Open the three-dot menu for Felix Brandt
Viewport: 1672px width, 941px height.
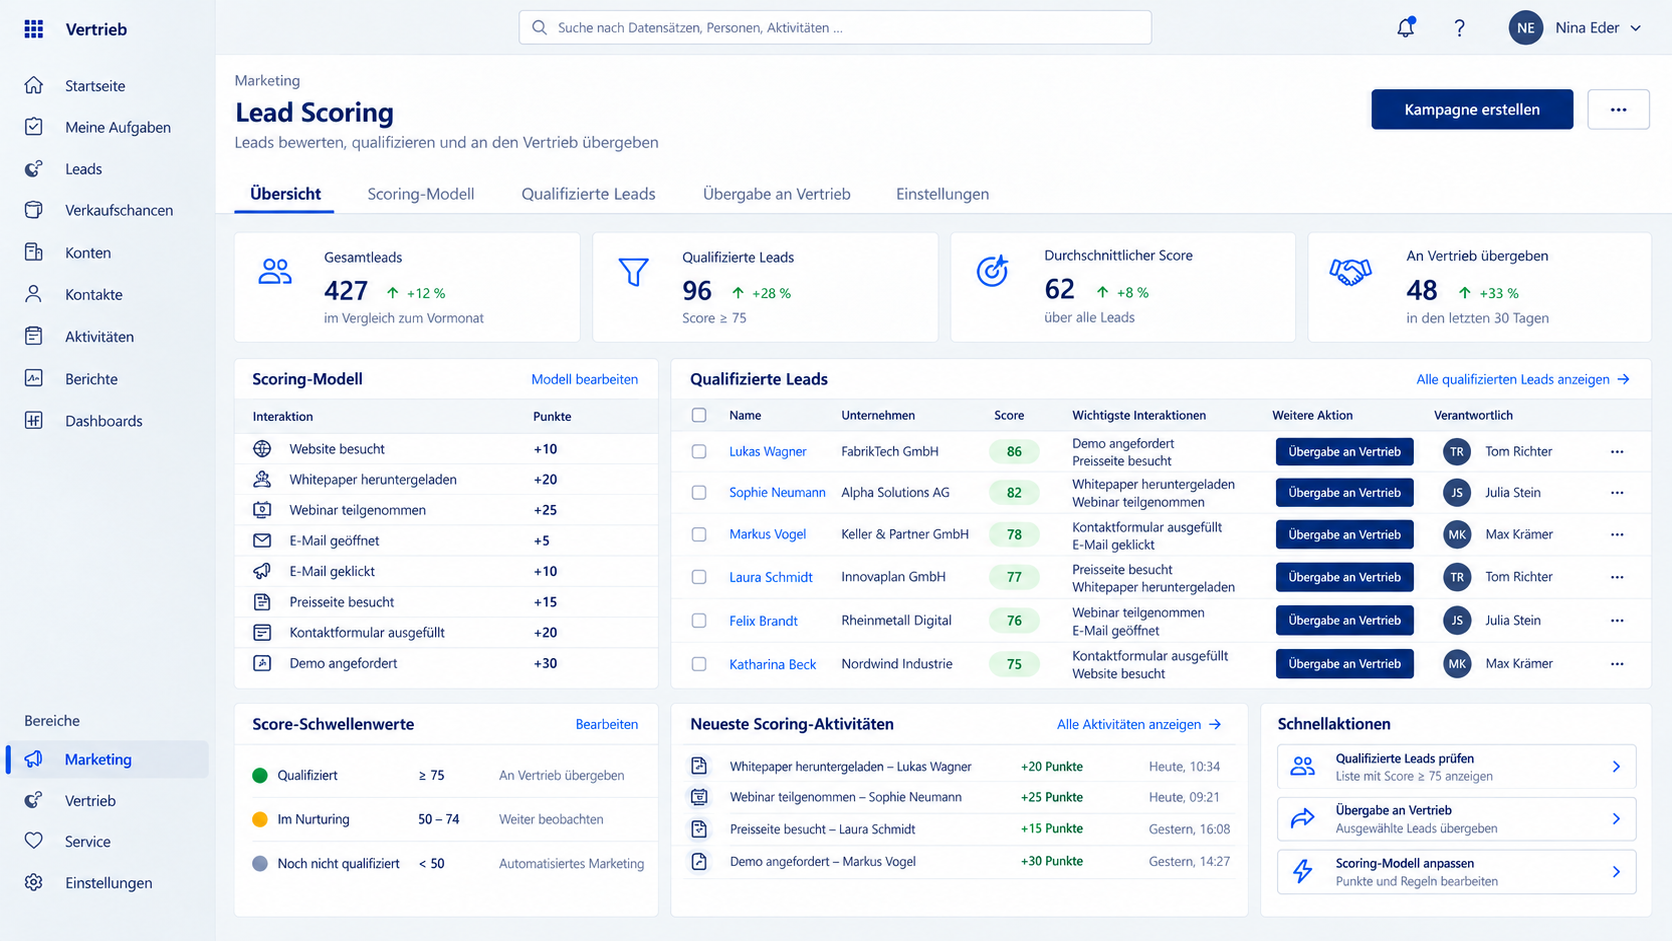[1617, 621]
